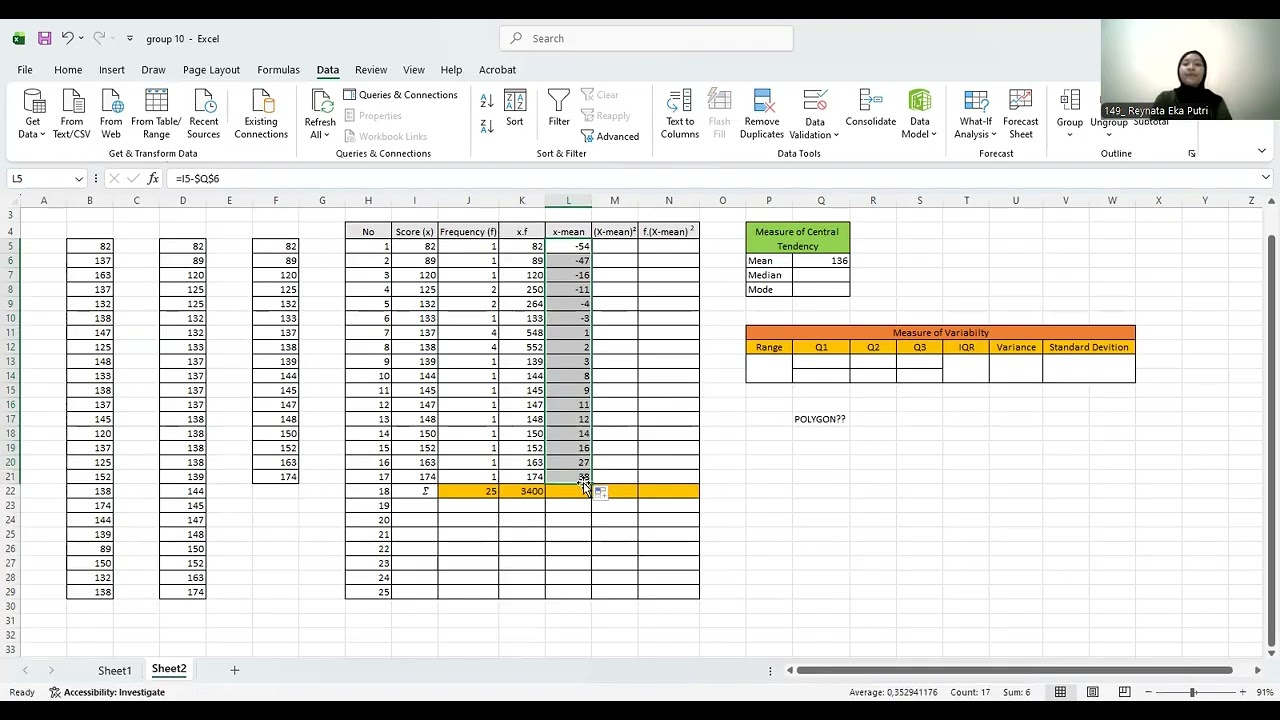
Task: Click the POLYGON?? cell
Action: coord(820,419)
